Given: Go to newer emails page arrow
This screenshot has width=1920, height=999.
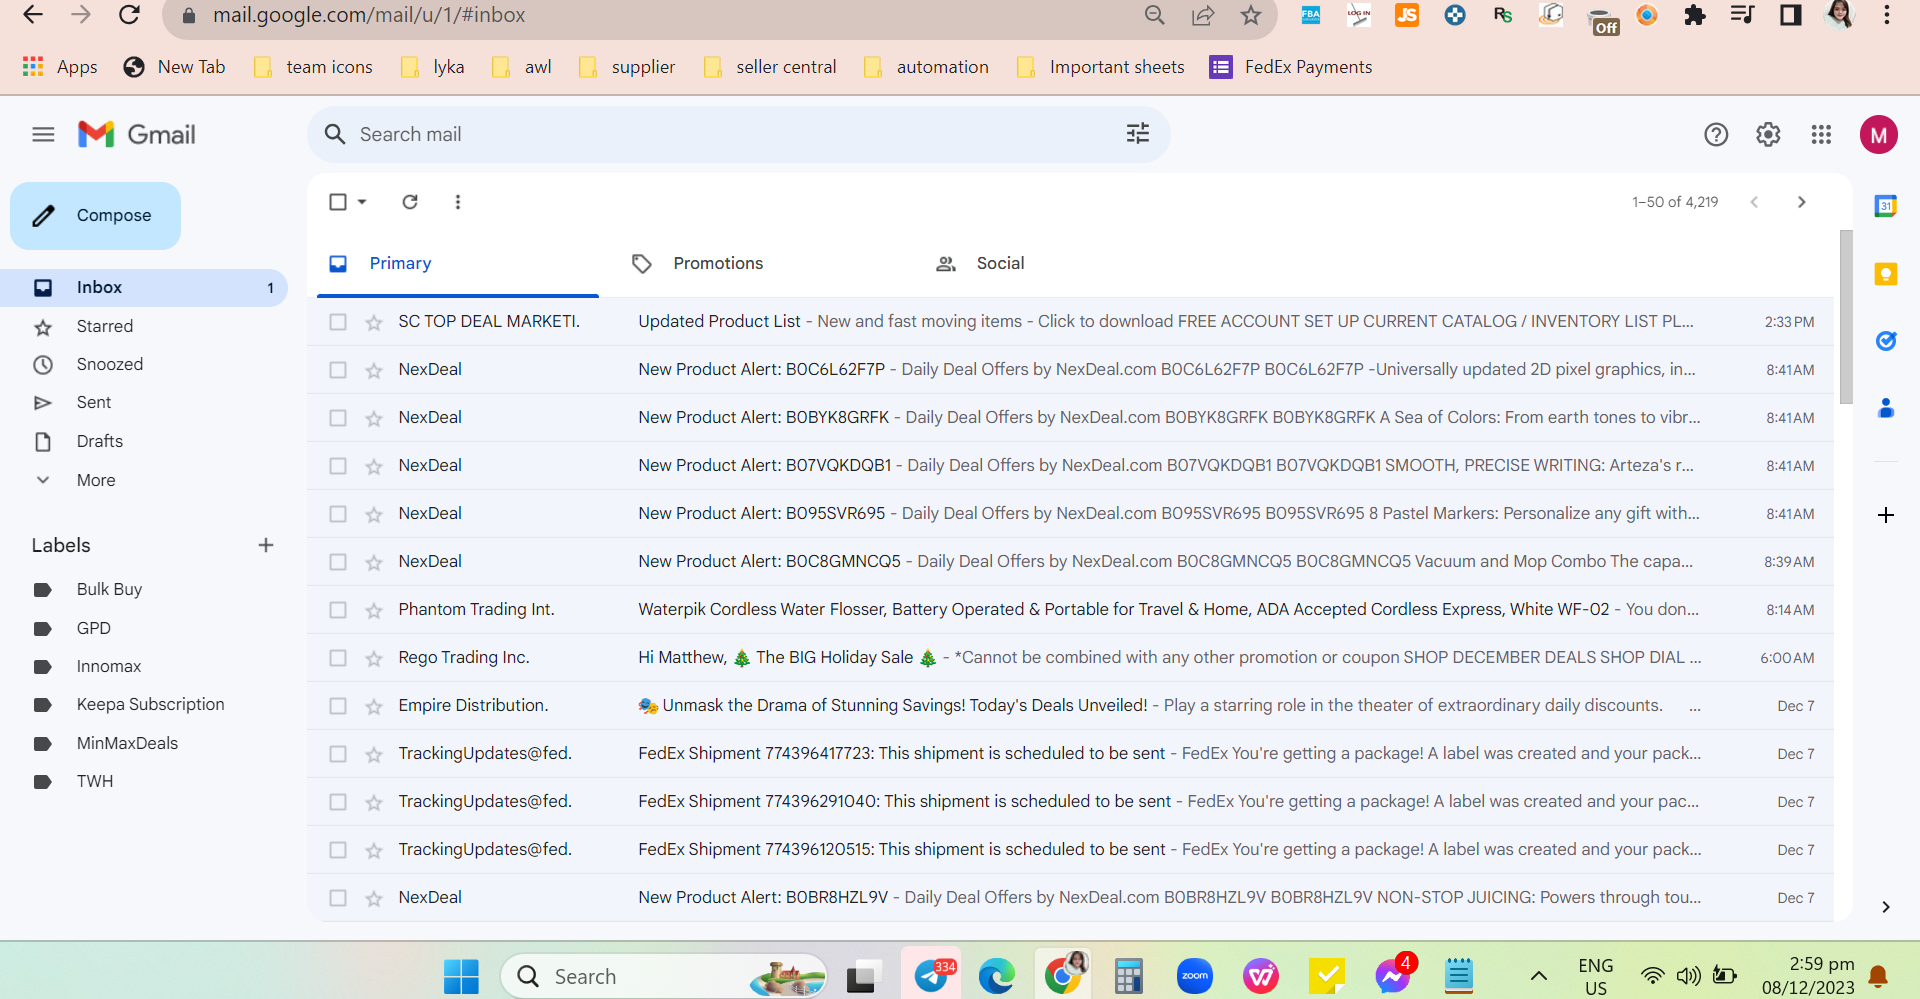Looking at the screenshot, I should pyautogui.click(x=1754, y=202).
